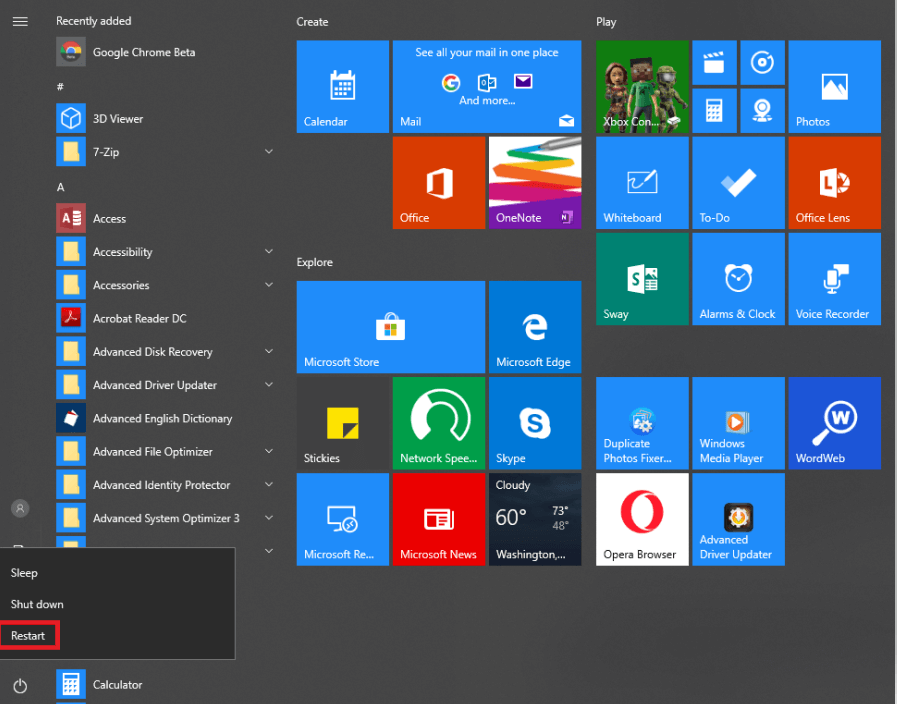Screen dimensions: 897x704
Task: Launch the WordWeb tile
Action: click(834, 422)
